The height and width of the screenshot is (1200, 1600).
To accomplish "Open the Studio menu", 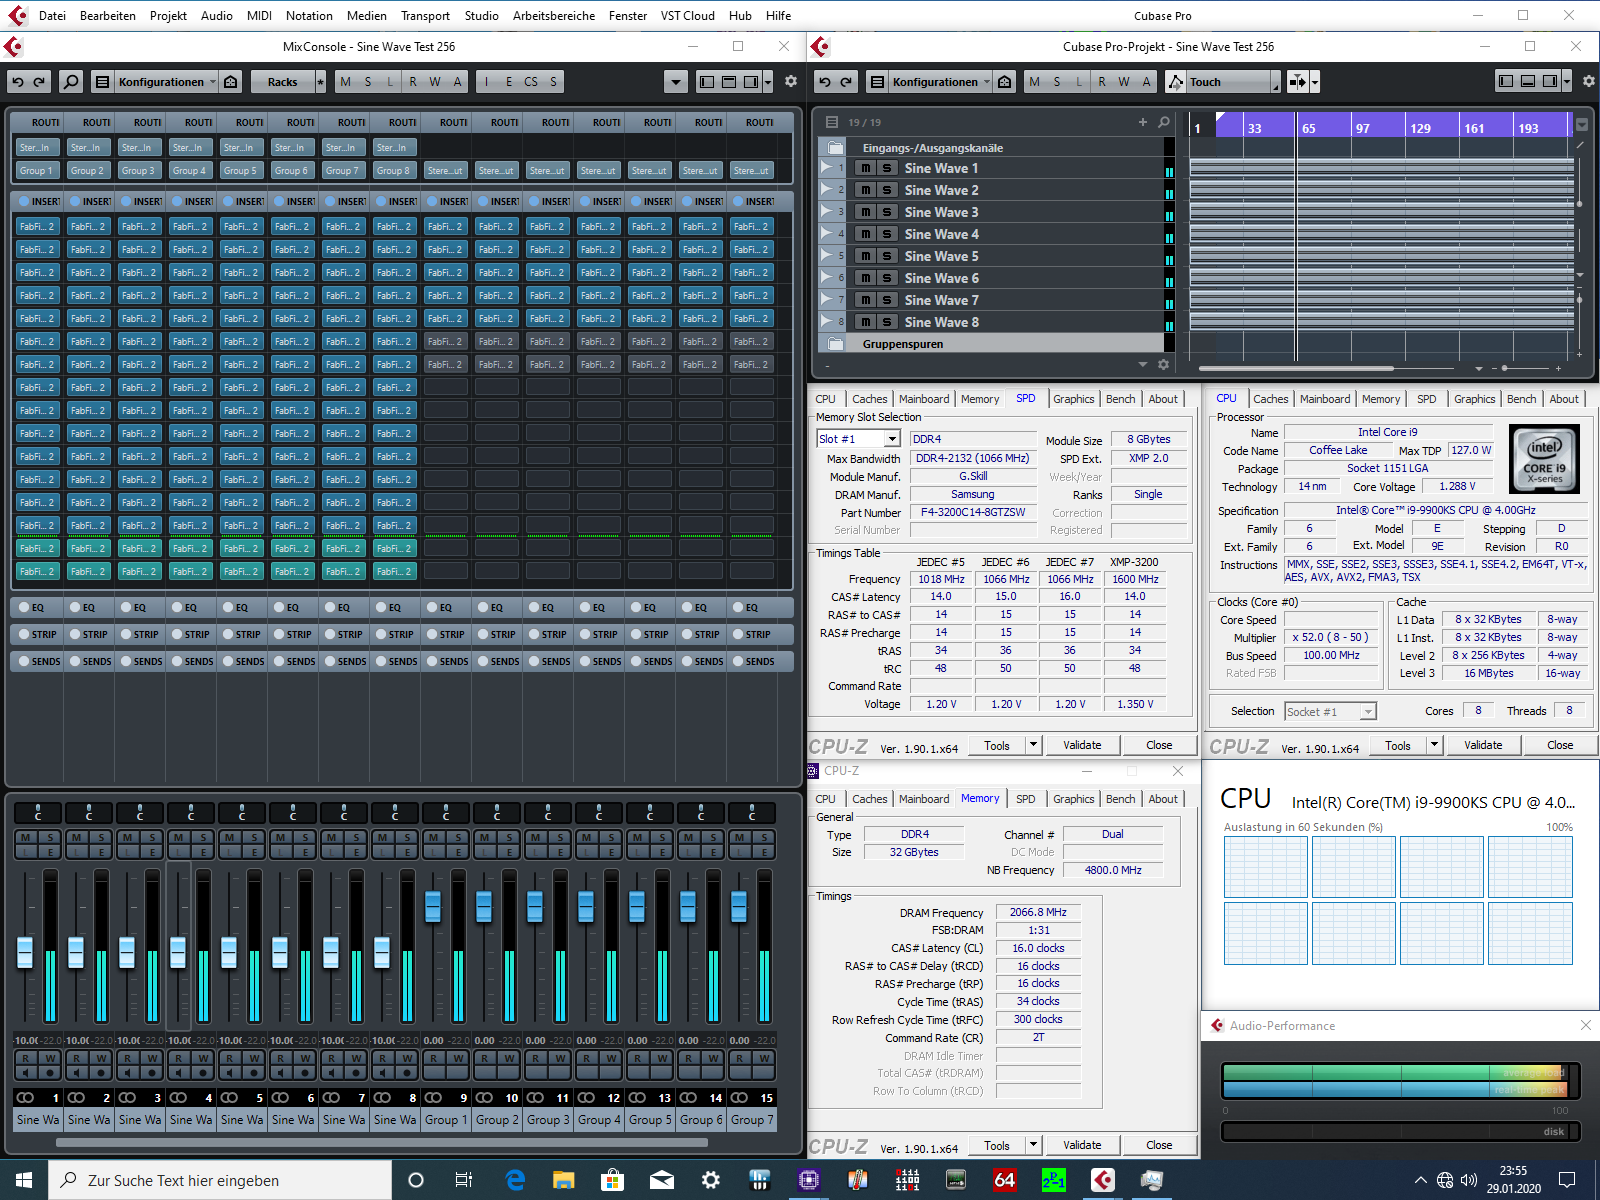I will pyautogui.click(x=482, y=16).
